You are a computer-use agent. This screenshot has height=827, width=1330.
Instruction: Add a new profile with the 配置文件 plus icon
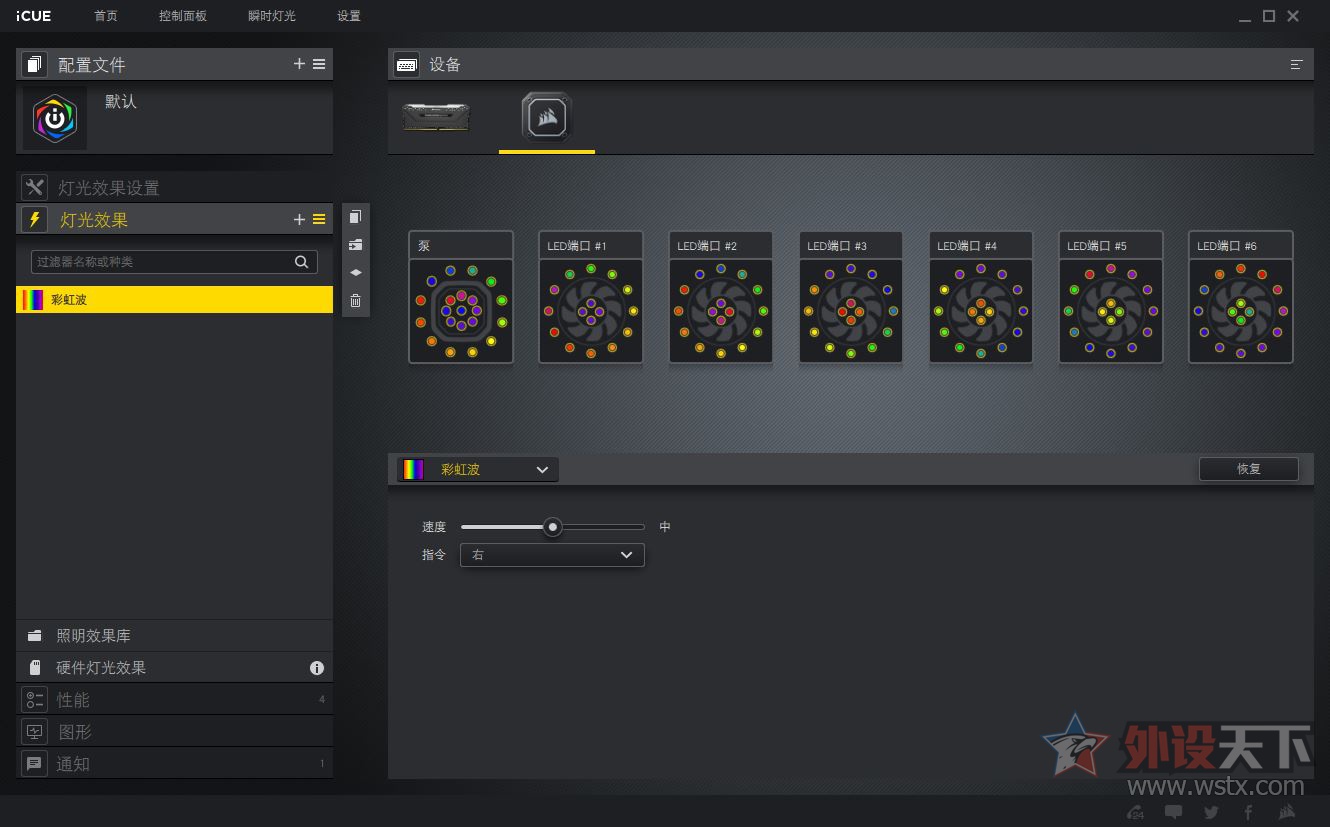pos(299,64)
